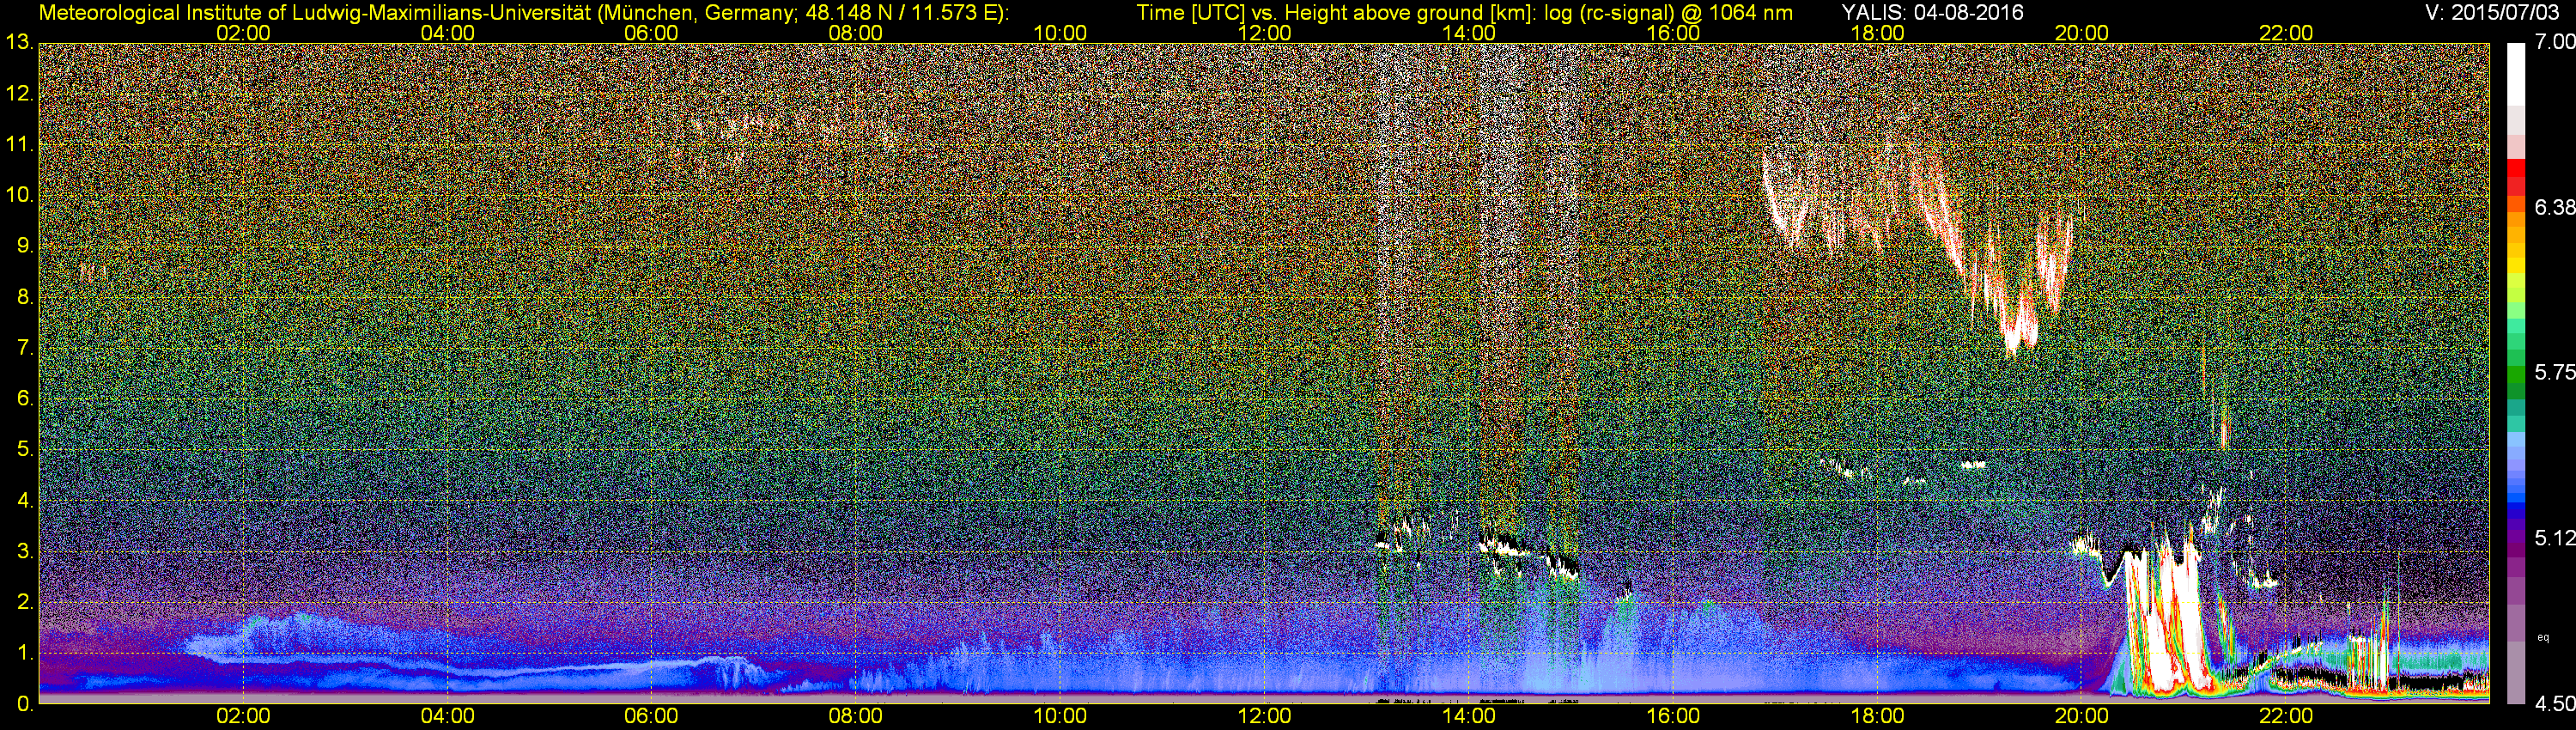Click the 10 km height axis label
The width and height of the screenshot is (2576, 730).
(18, 196)
